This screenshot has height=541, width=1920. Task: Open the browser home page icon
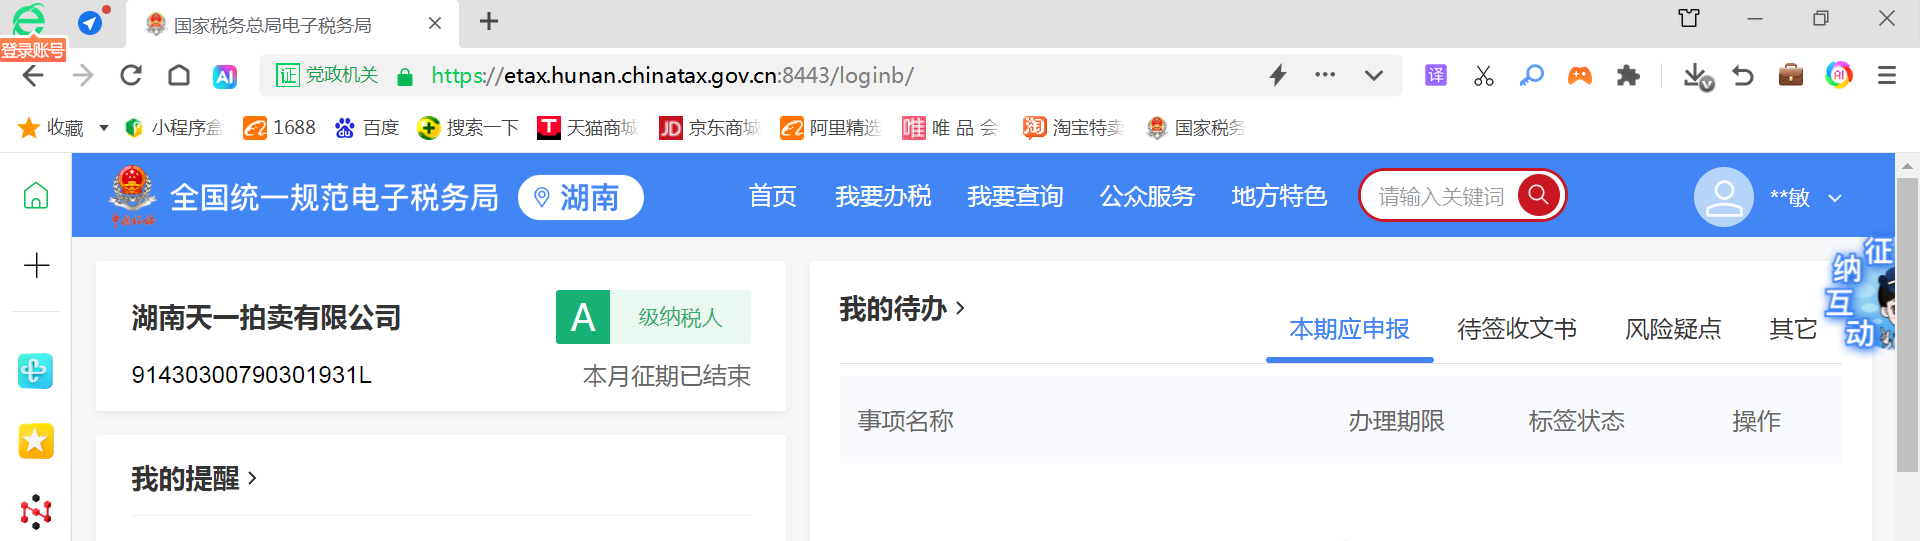(179, 76)
